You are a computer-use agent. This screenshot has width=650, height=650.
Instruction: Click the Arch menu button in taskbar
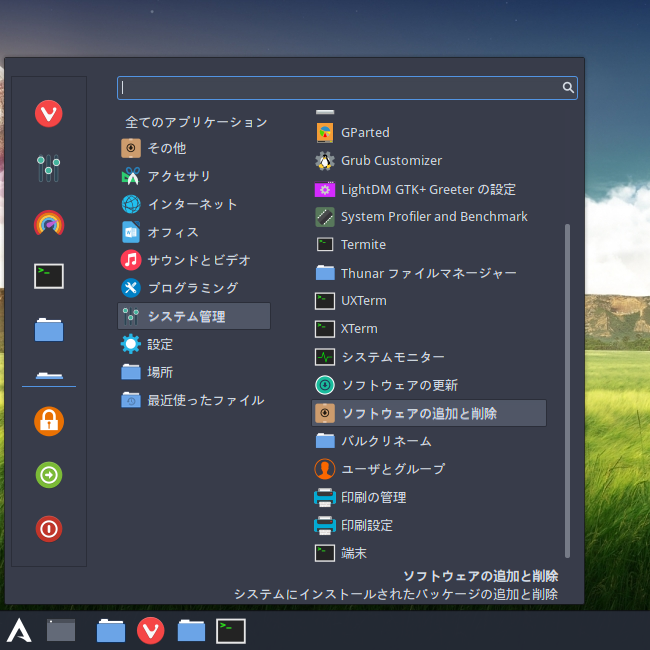pos(19,631)
